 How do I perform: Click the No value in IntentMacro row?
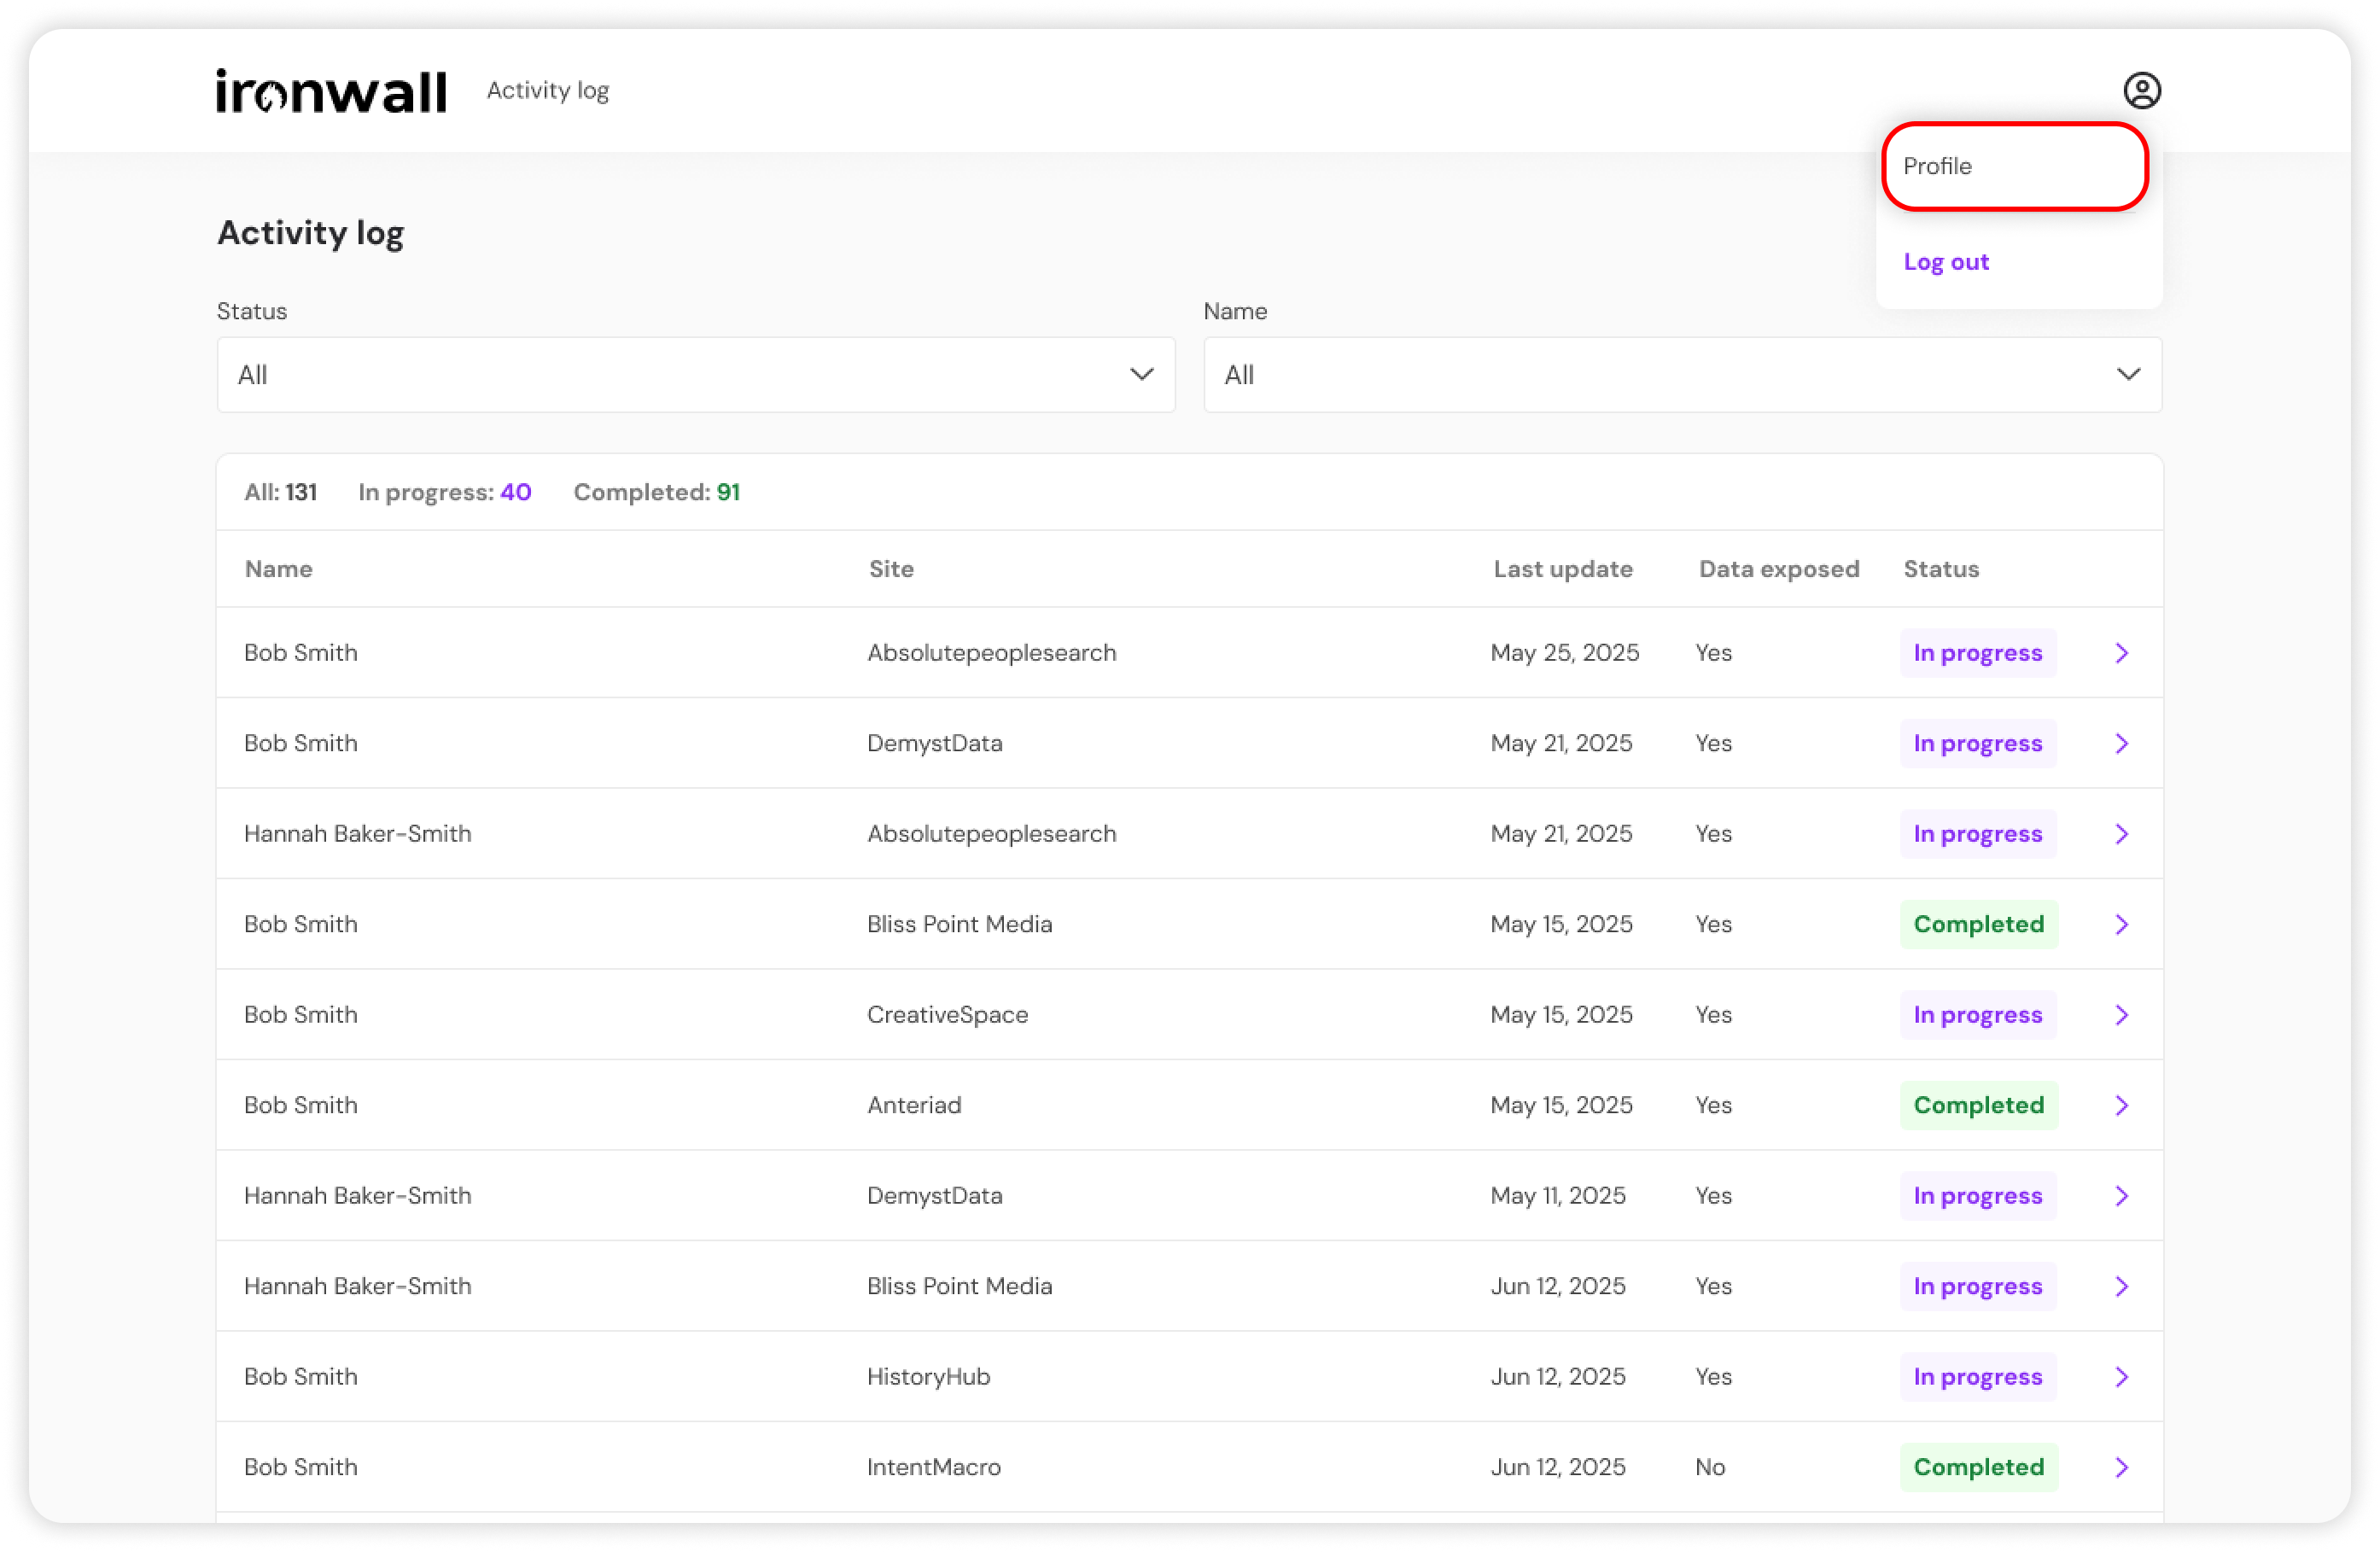click(x=1710, y=1468)
